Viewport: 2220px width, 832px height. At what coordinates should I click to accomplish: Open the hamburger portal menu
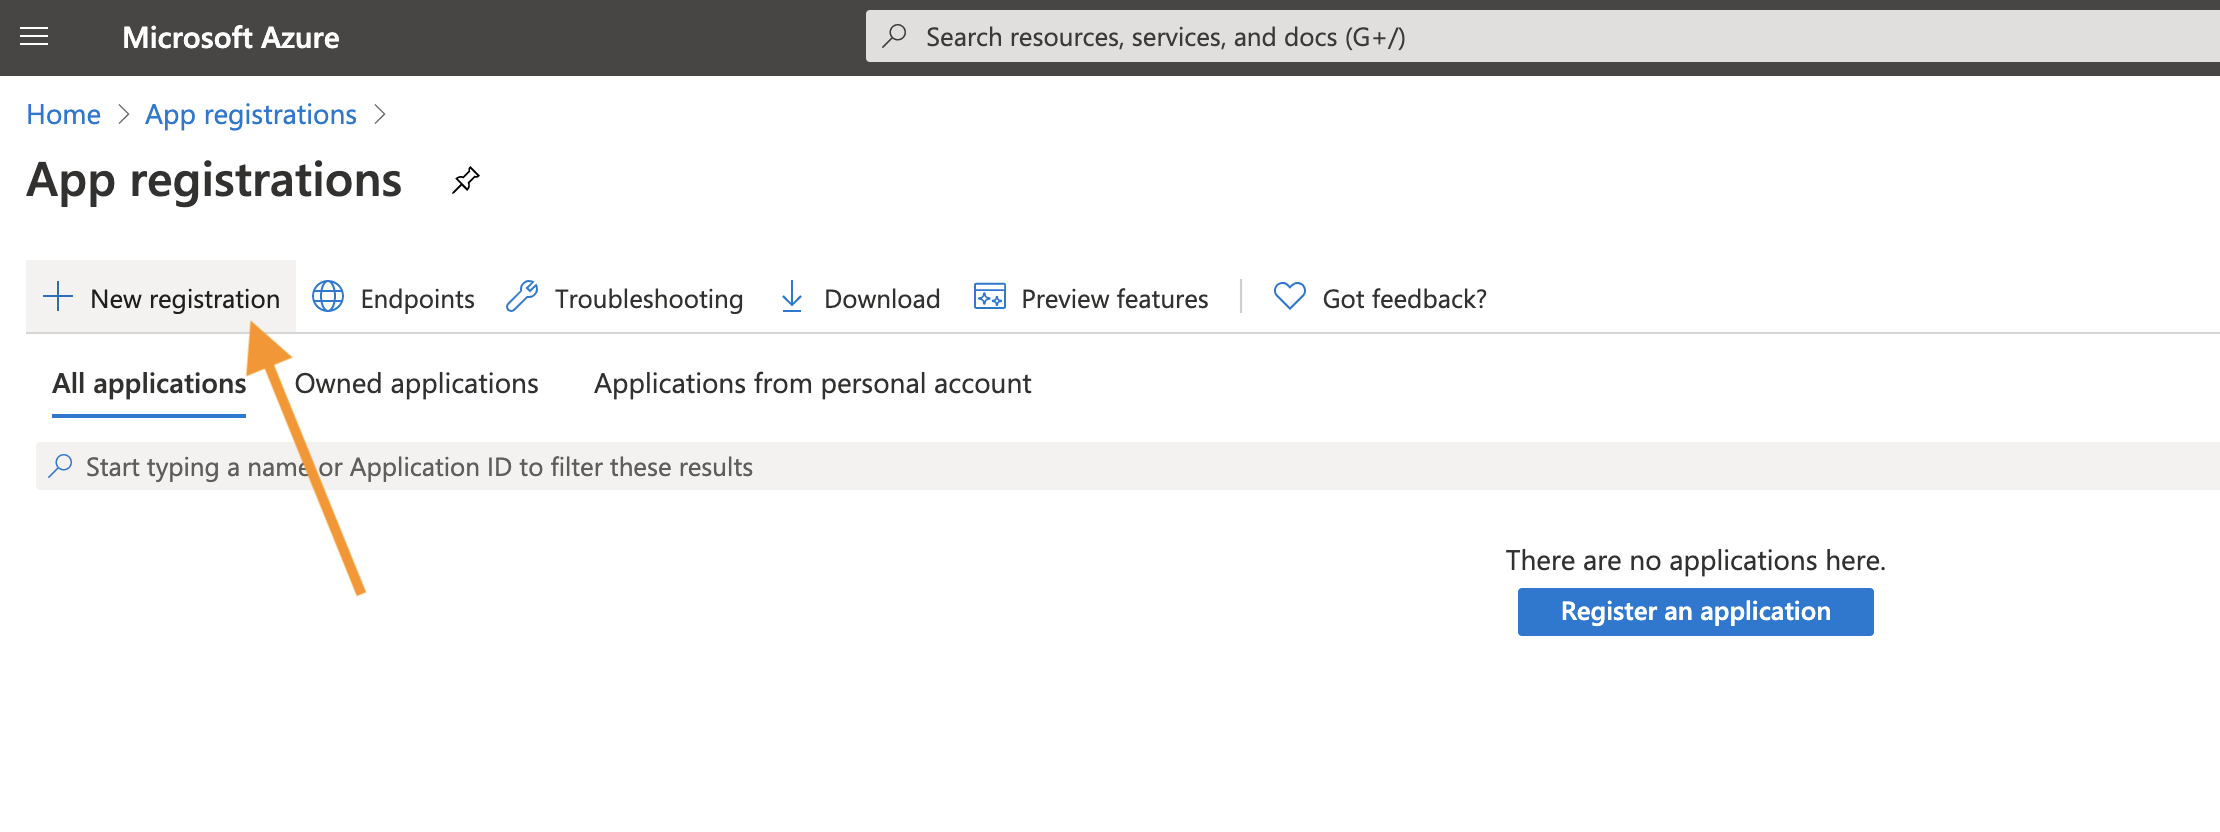[x=34, y=37]
